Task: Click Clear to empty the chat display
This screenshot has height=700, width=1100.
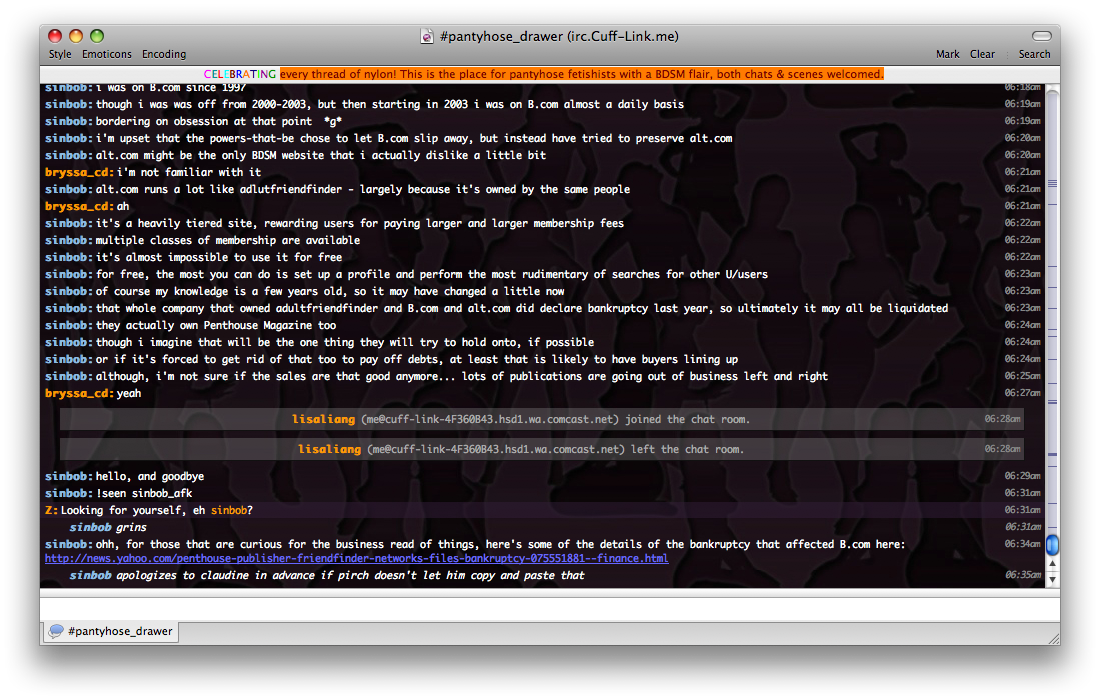Action: coord(982,54)
